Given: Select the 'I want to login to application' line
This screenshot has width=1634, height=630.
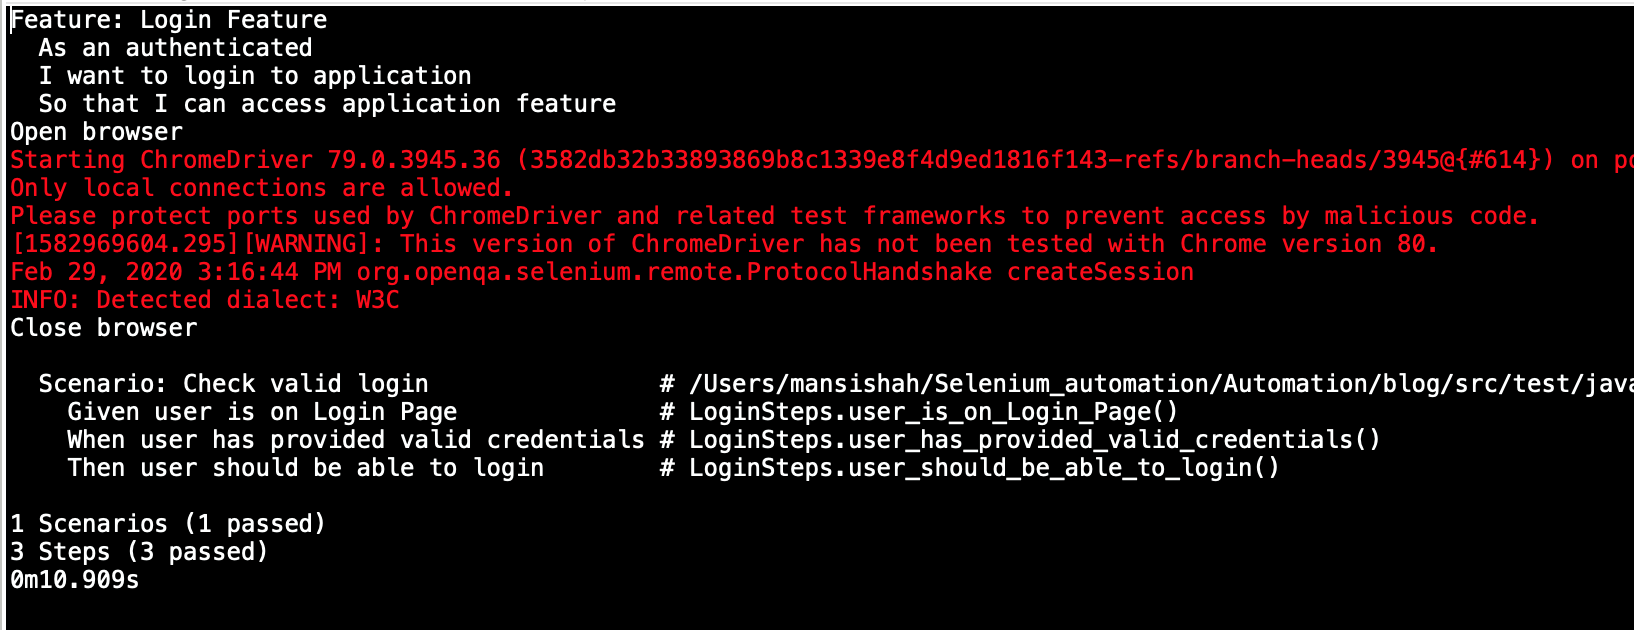Looking at the screenshot, I should tap(255, 76).
